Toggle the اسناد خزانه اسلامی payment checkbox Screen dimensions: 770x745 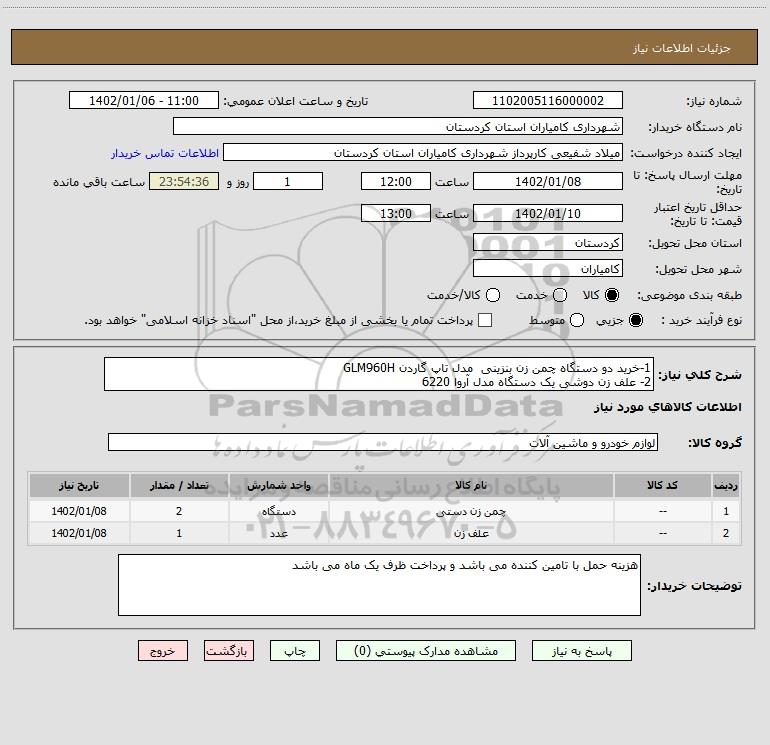485,320
